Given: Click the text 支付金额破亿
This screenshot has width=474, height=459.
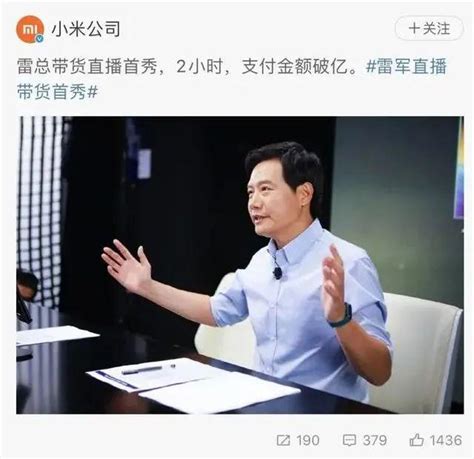Looking at the screenshot, I should (295, 67).
